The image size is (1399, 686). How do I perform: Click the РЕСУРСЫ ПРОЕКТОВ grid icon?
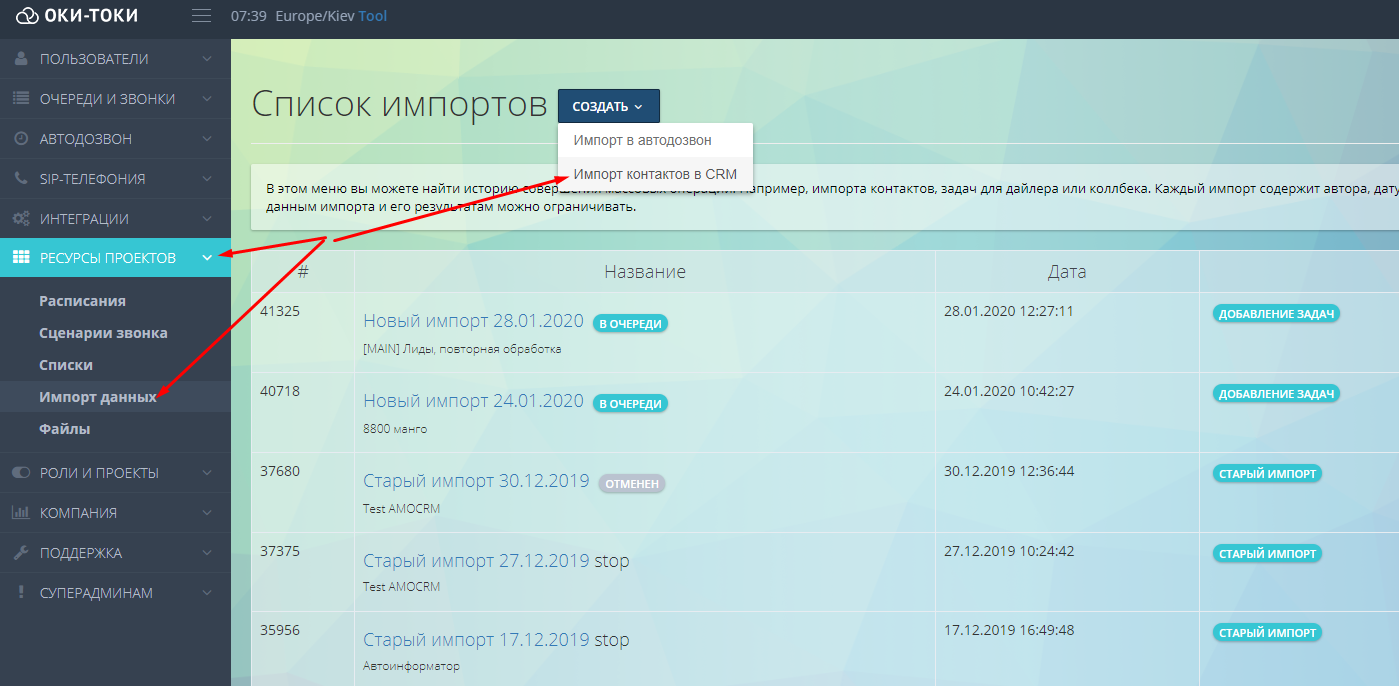click(x=20, y=257)
